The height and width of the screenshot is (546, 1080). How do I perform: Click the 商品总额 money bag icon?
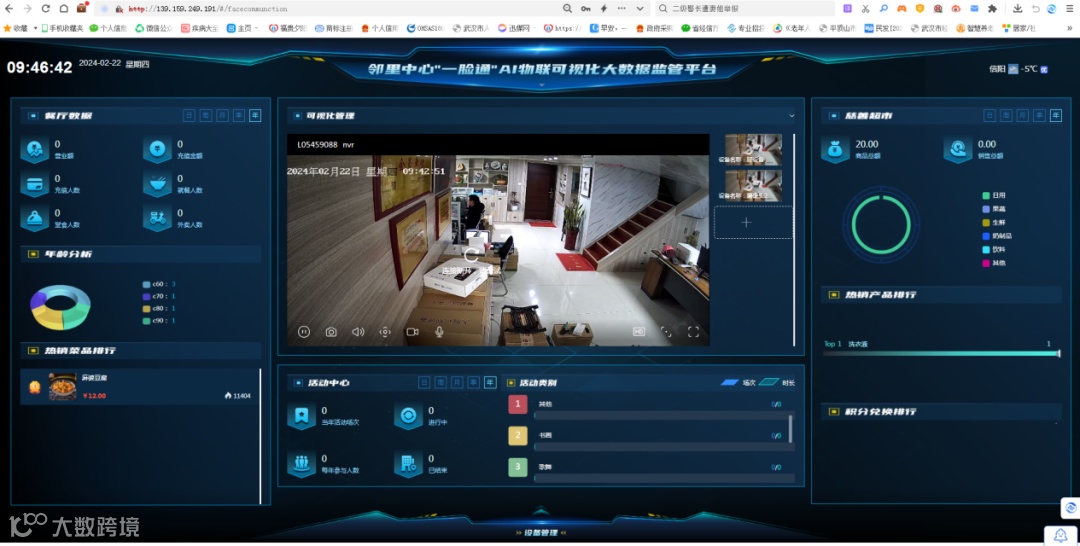(835, 149)
